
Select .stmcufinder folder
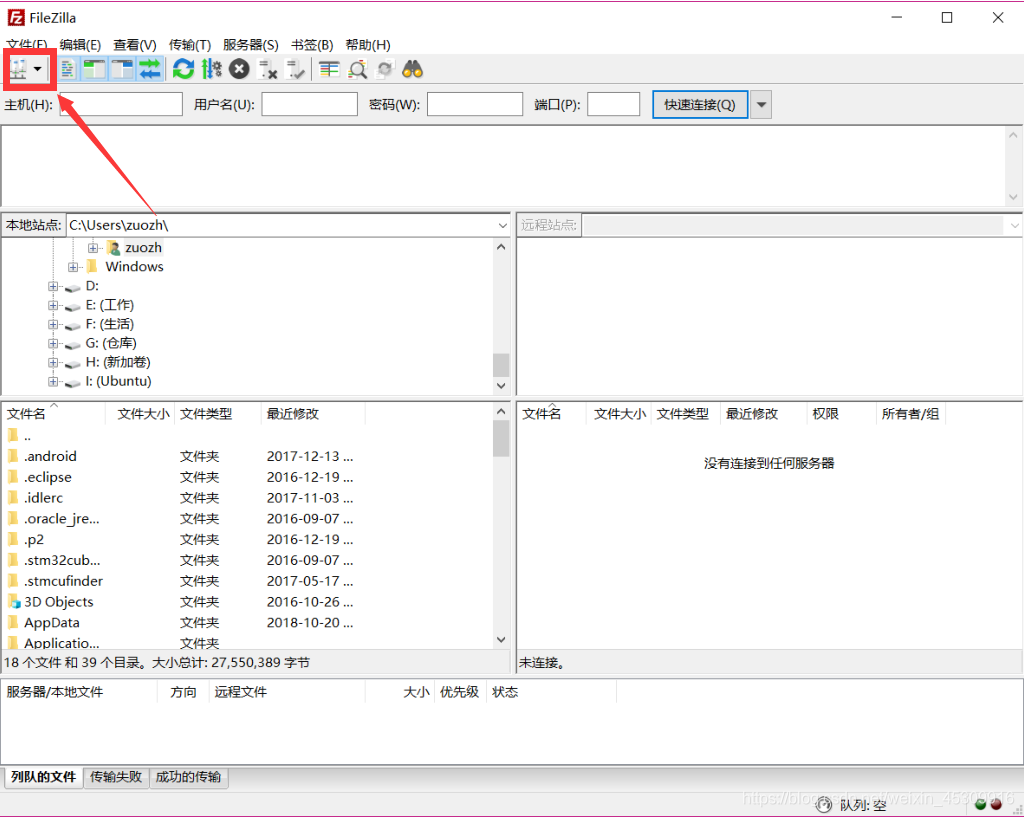pos(63,581)
